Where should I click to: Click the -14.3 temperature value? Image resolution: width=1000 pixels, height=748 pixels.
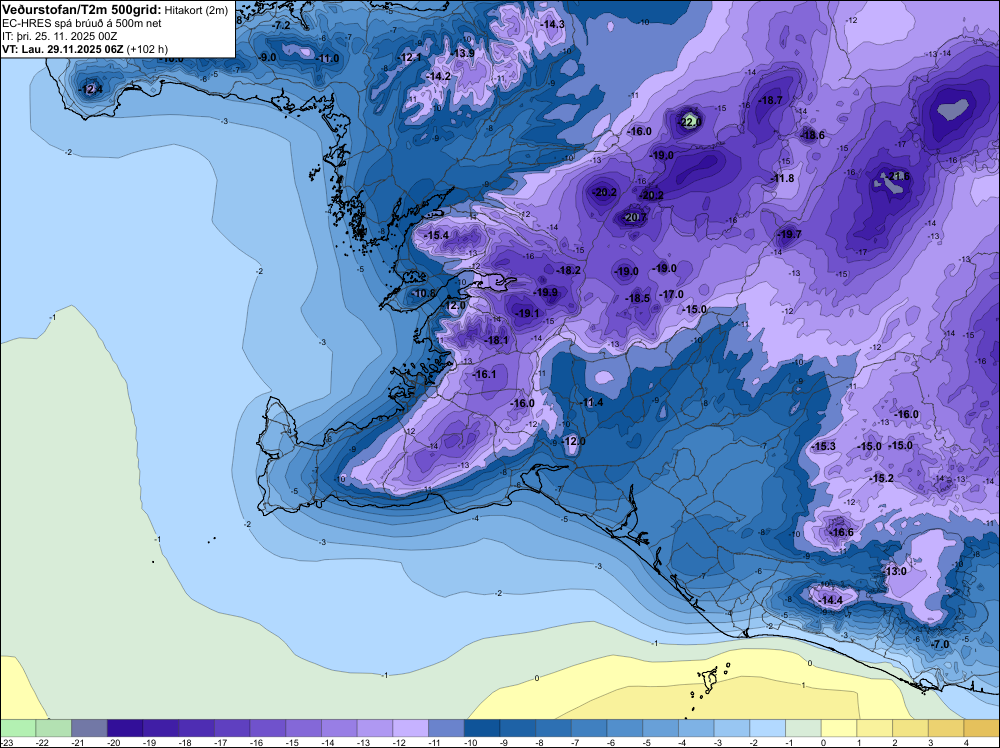552,24
